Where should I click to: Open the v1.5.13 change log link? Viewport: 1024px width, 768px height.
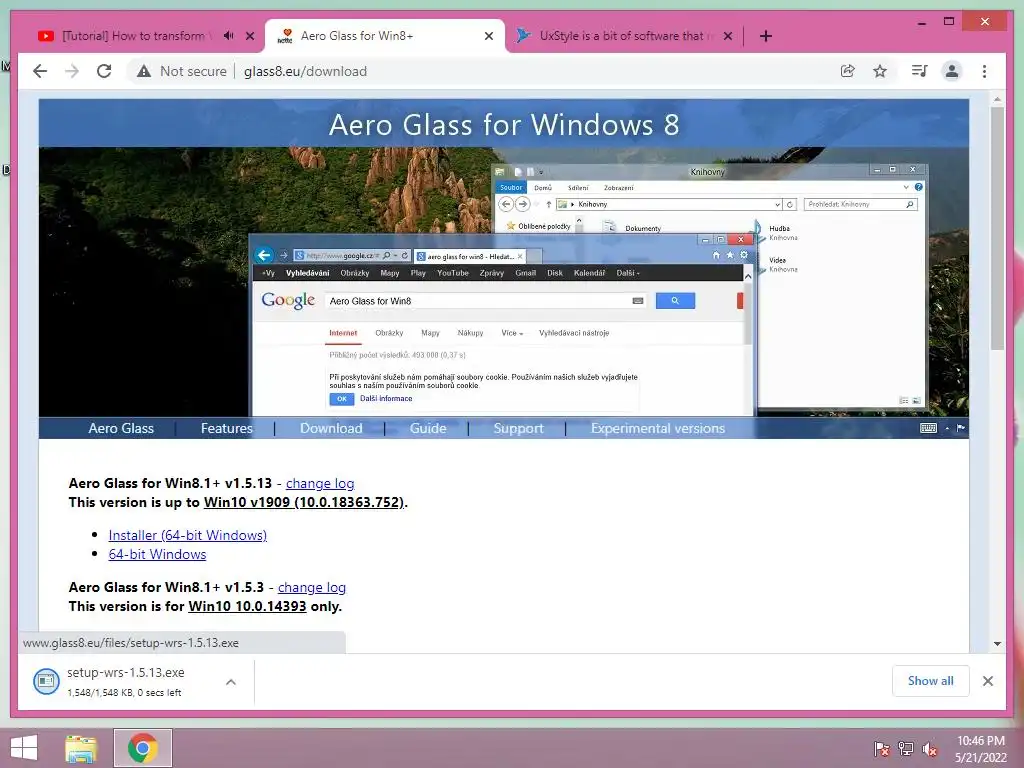pos(320,483)
